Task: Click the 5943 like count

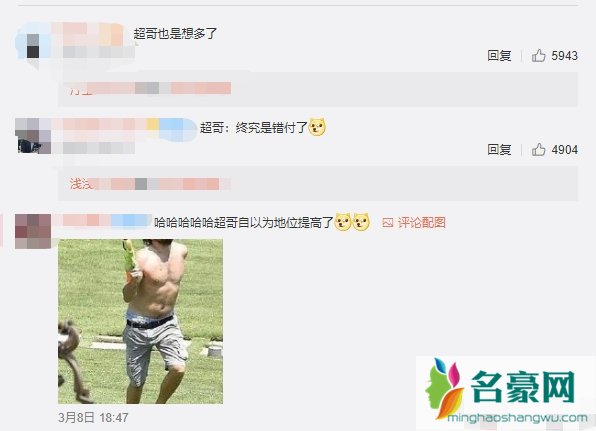Action: point(564,56)
